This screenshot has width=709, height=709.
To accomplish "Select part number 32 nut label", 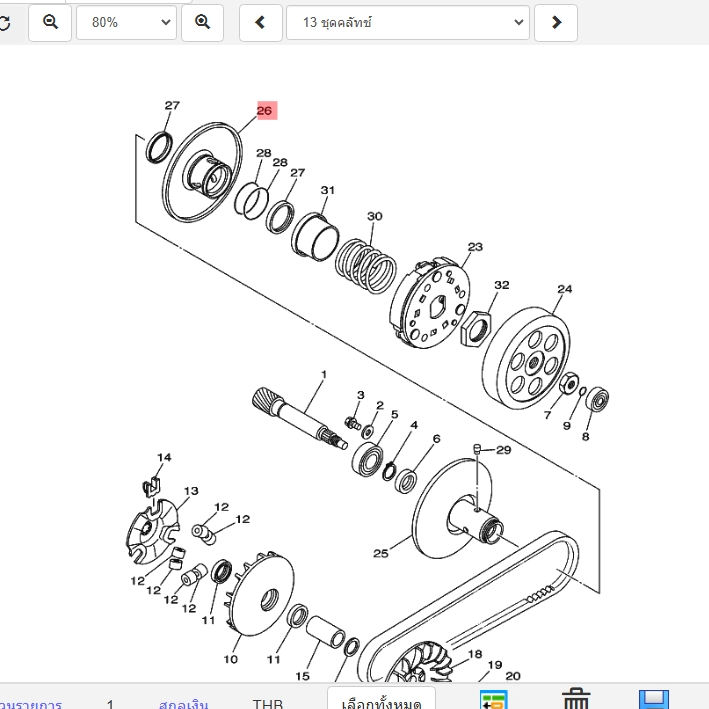I will coord(501,285).
